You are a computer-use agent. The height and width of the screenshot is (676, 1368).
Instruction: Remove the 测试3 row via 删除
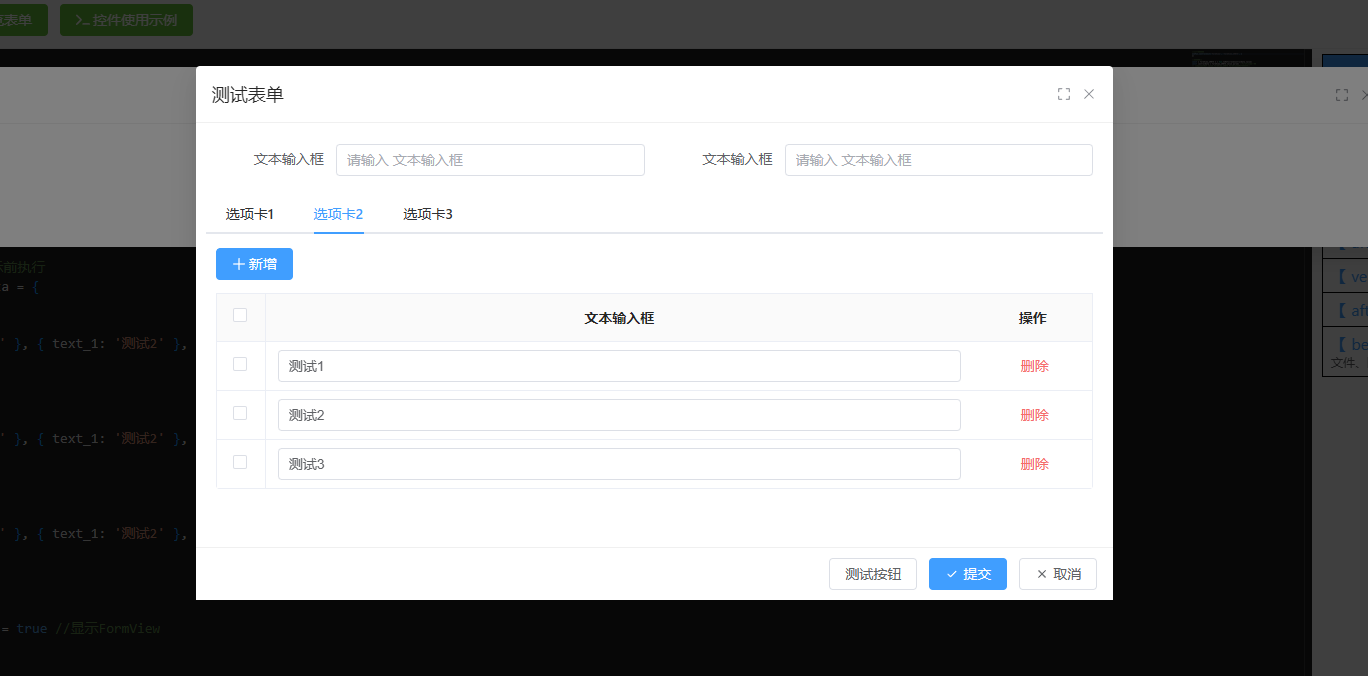point(1034,464)
